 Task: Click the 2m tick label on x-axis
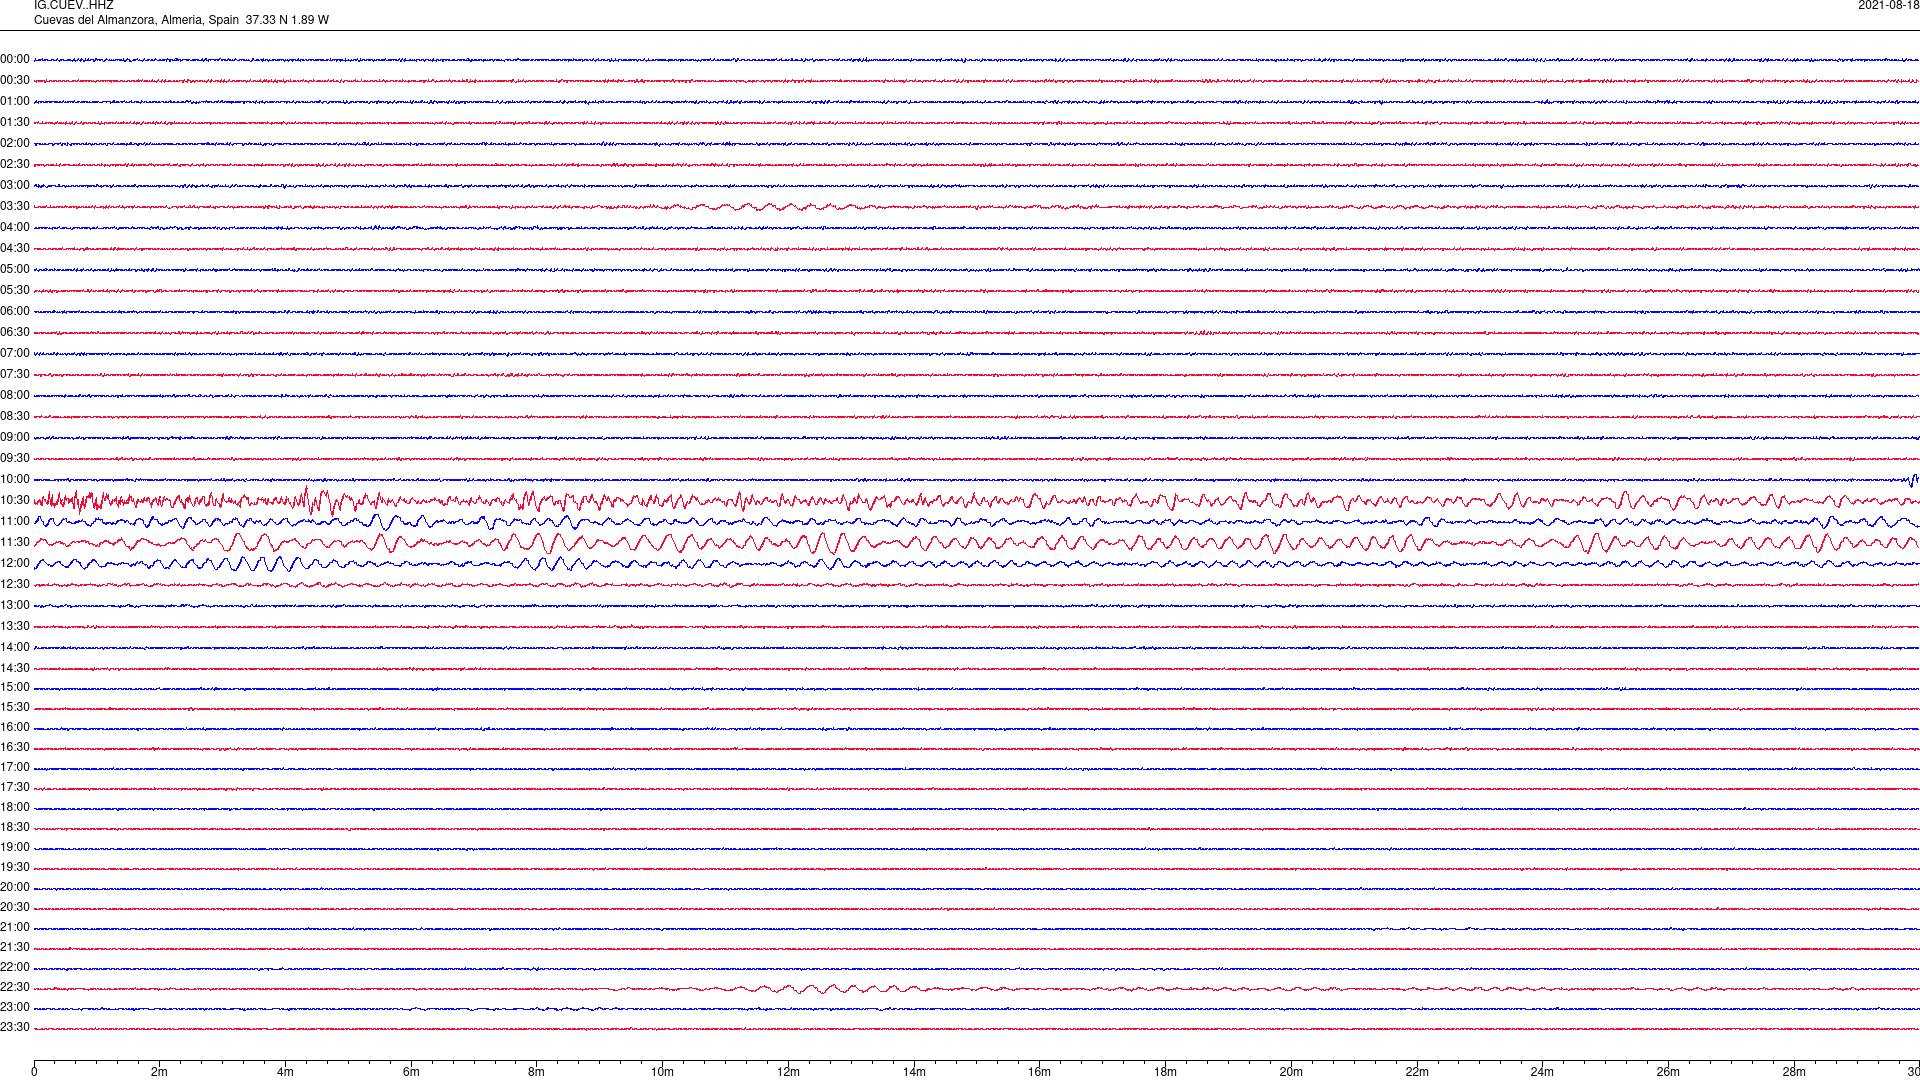click(160, 1072)
